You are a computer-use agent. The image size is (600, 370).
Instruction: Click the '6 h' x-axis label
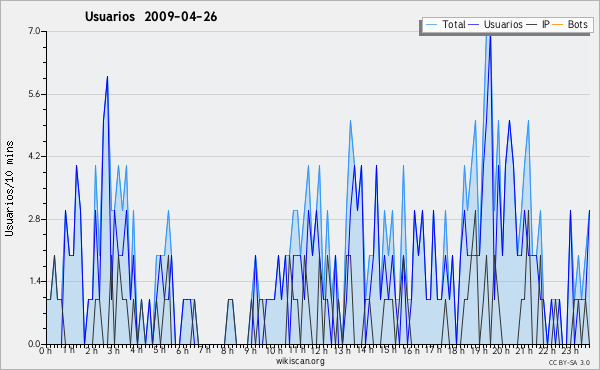[x=182, y=351]
